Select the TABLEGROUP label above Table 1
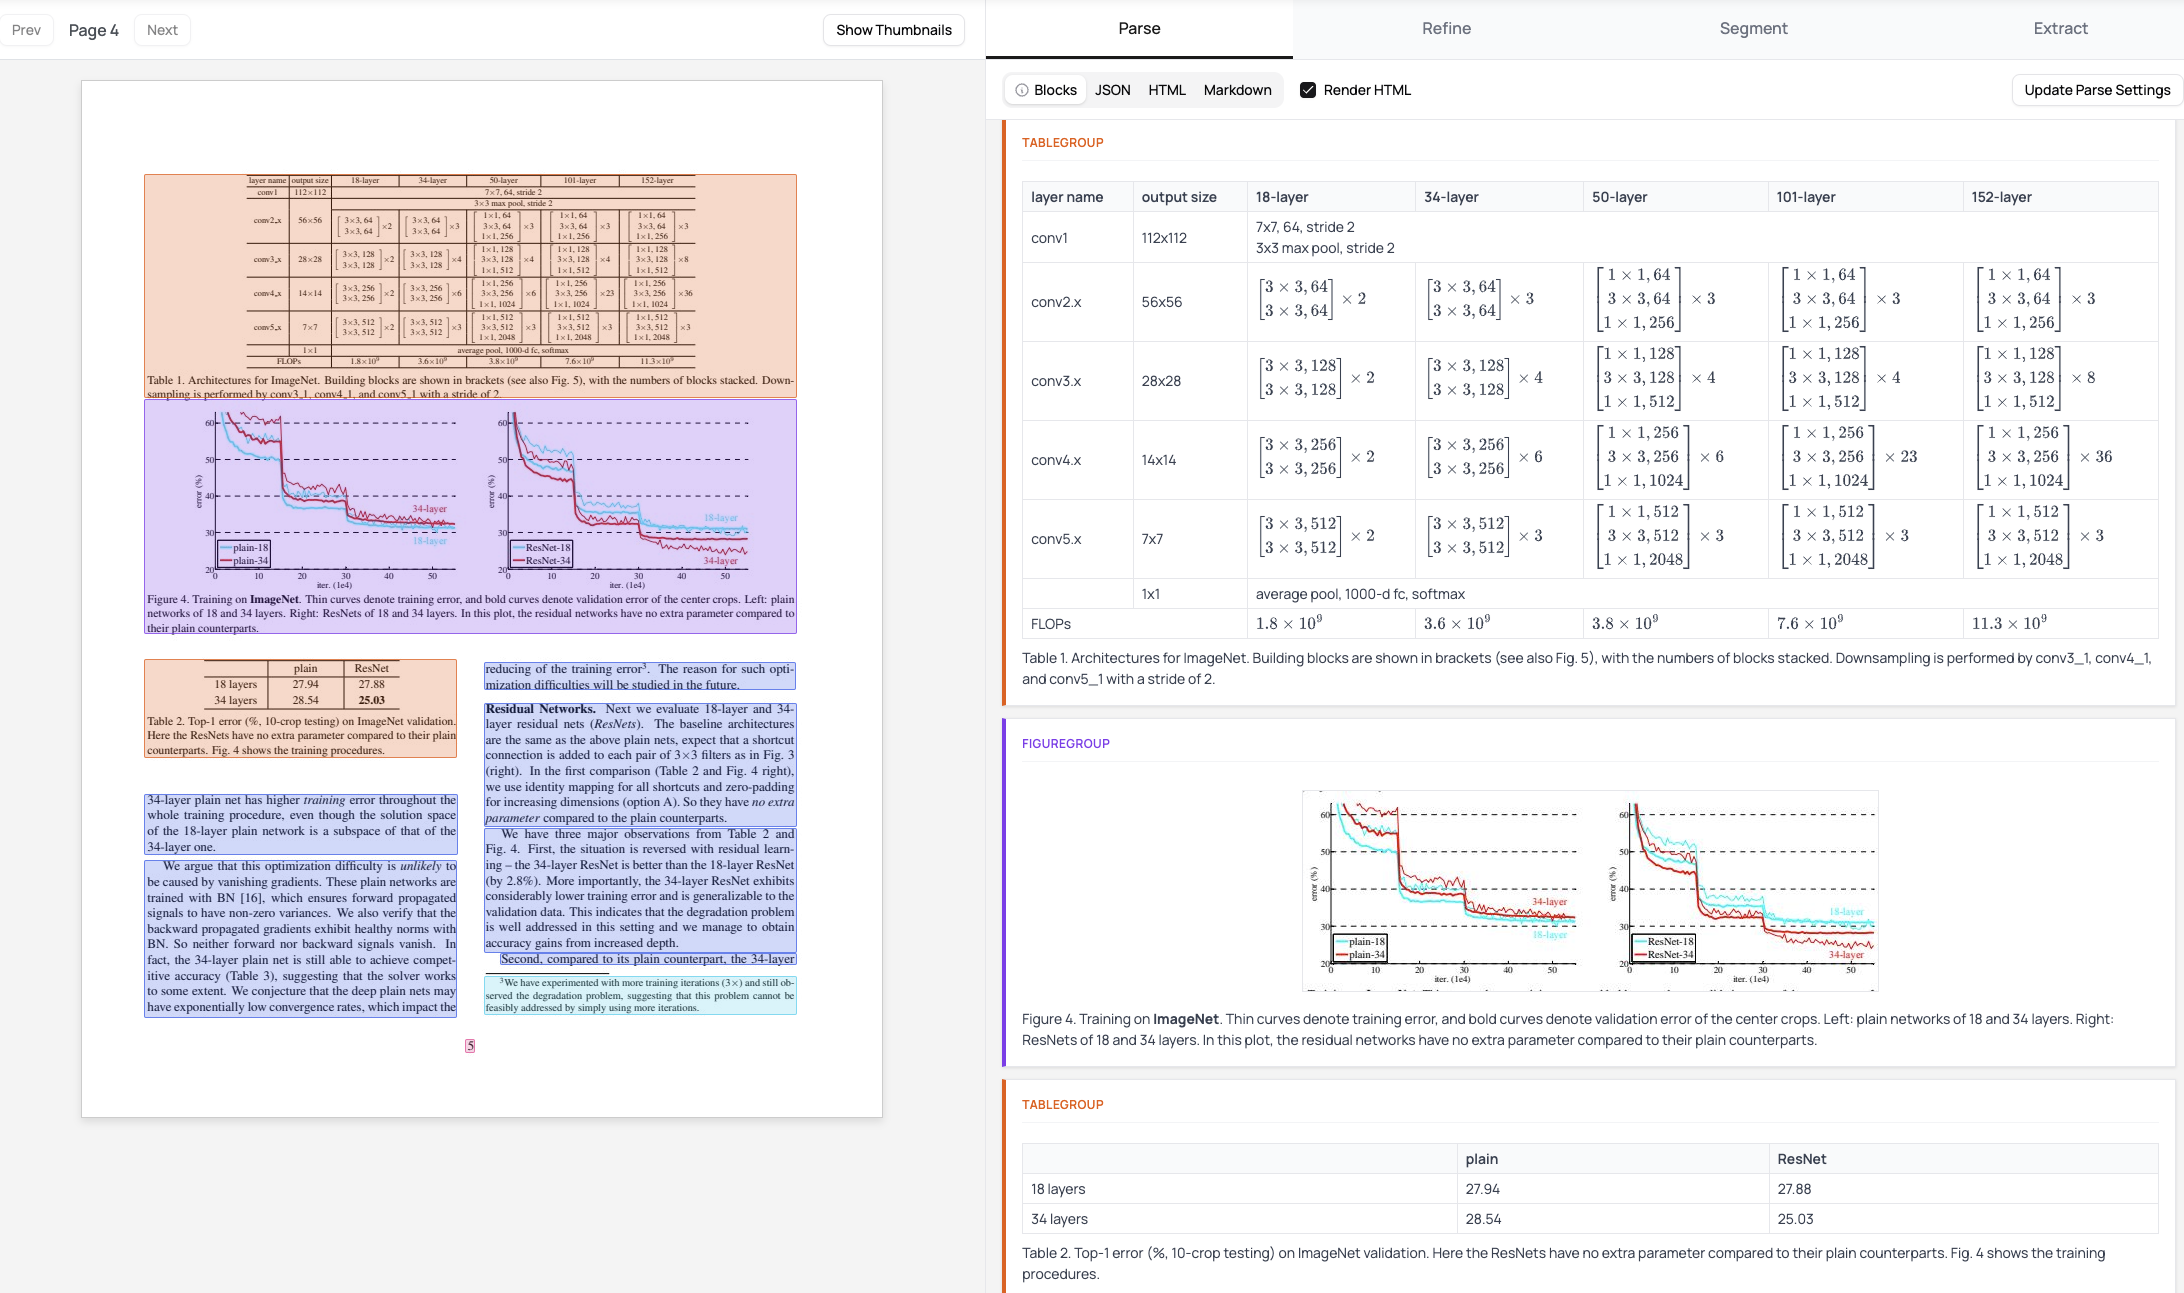Image resolution: width=2184 pixels, height=1293 pixels. coord(1062,142)
